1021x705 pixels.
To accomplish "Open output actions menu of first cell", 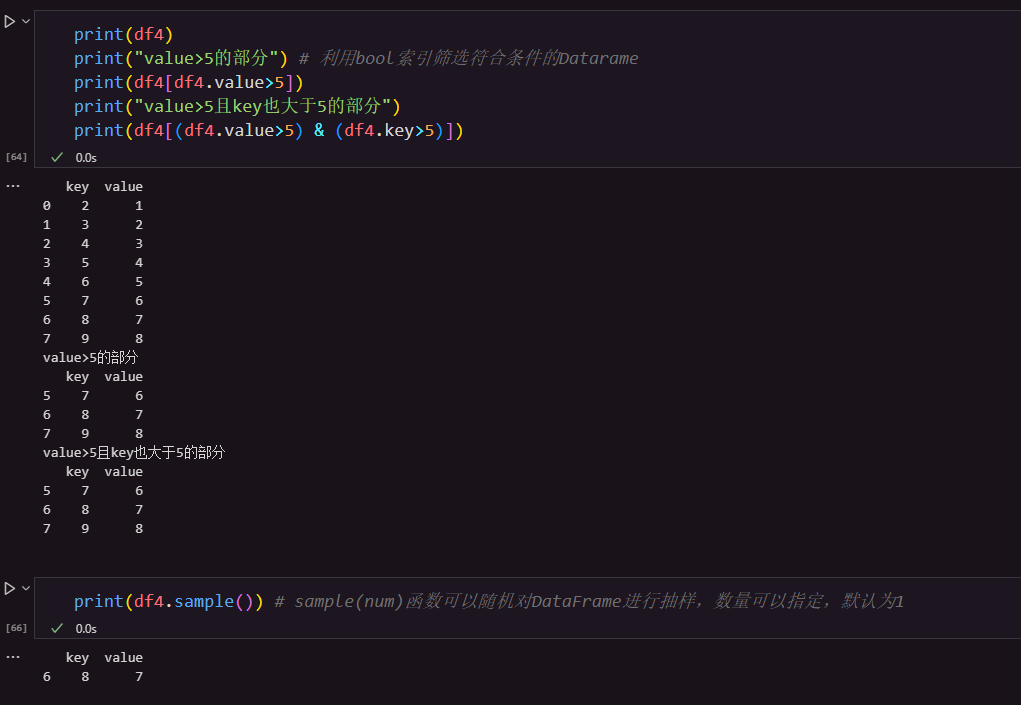I will pos(13,186).
